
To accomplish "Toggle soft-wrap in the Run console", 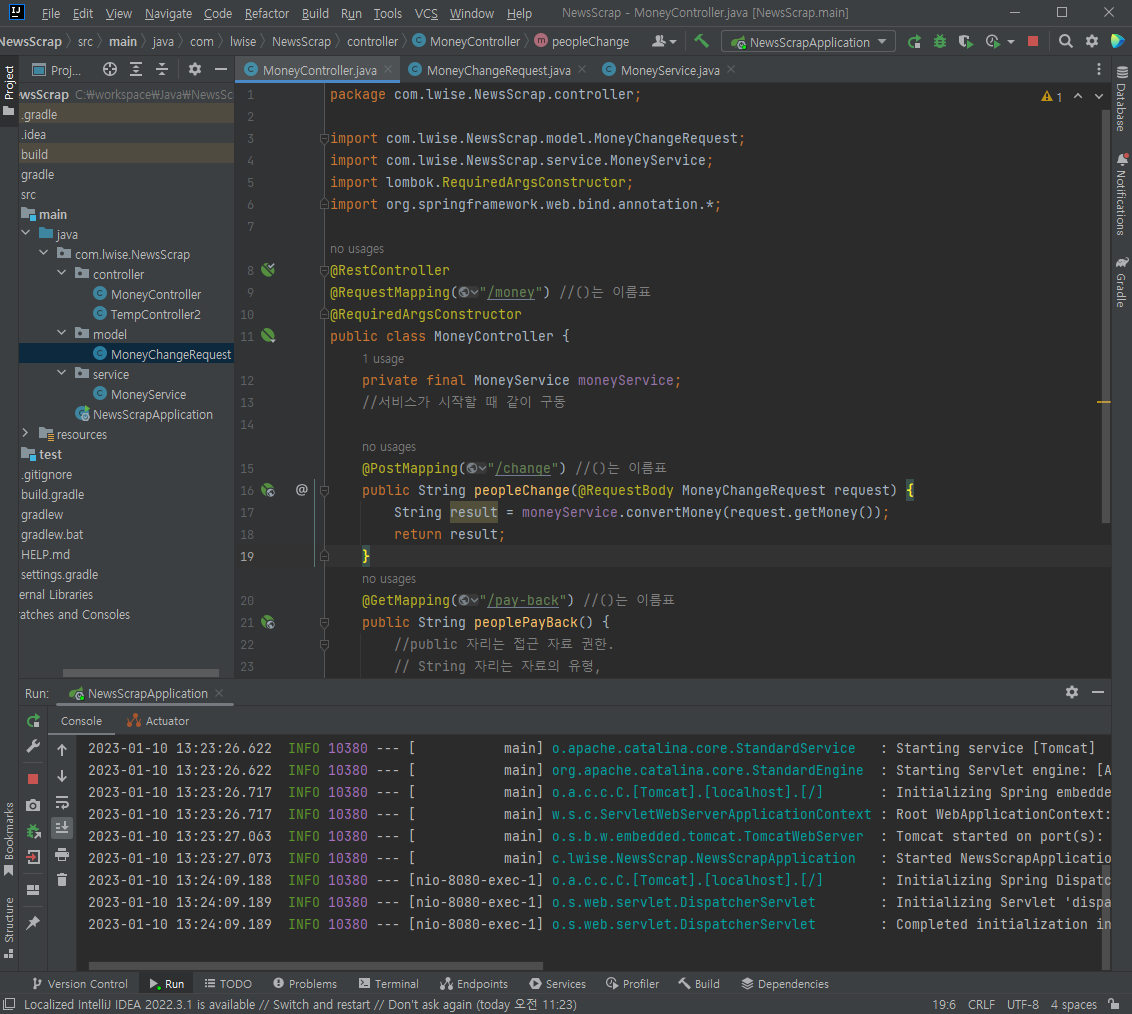I will [62, 802].
